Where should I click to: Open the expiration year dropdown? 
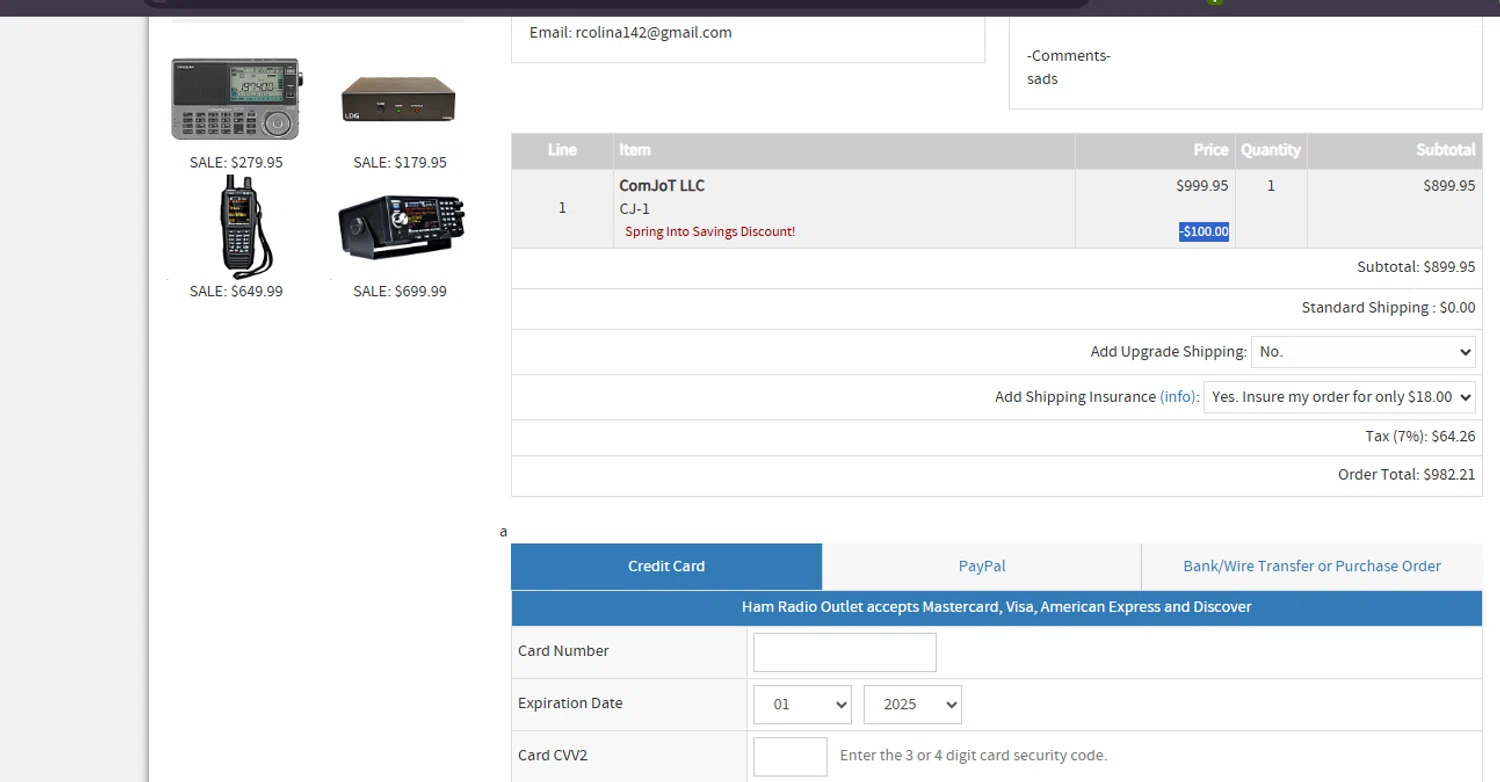[913, 704]
